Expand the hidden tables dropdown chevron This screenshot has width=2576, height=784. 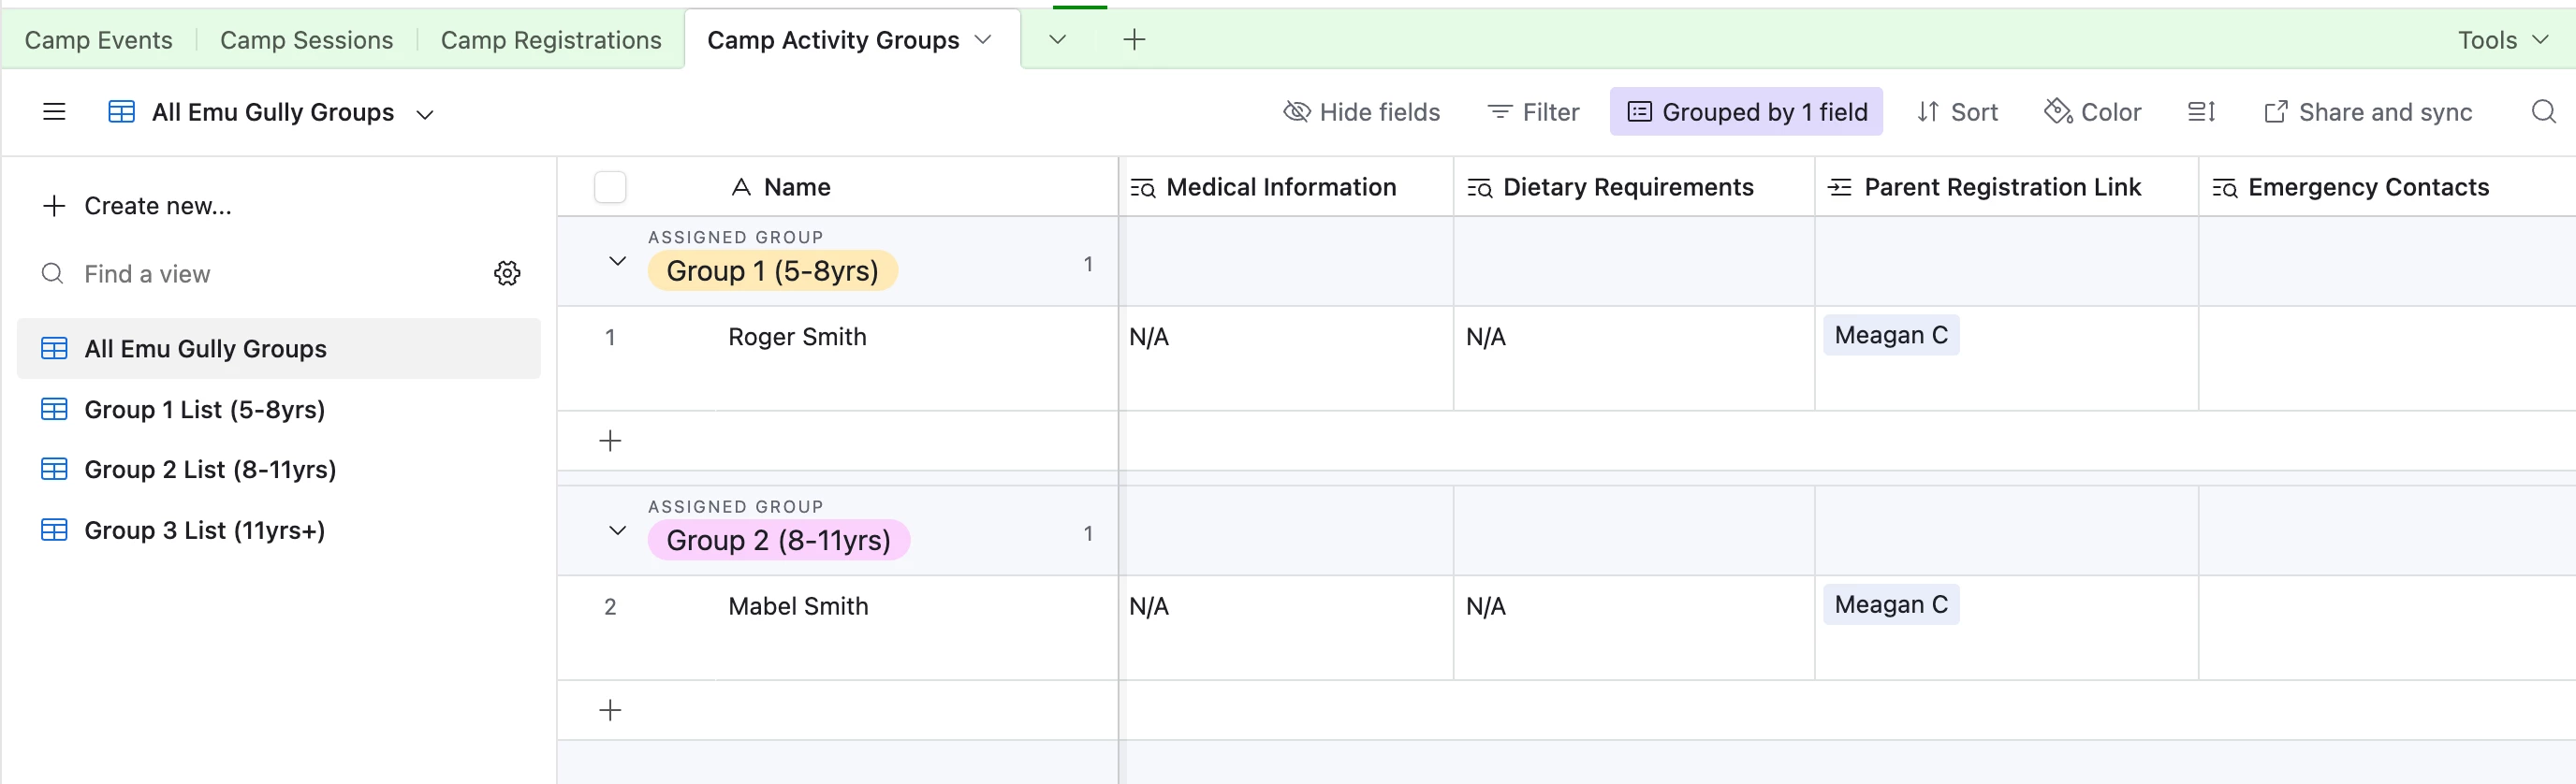pos(1057,40)
